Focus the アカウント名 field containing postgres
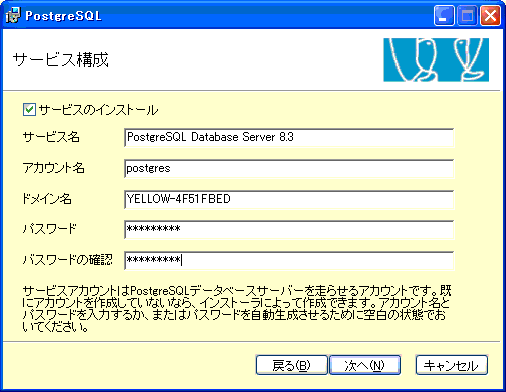 point(289,169)
